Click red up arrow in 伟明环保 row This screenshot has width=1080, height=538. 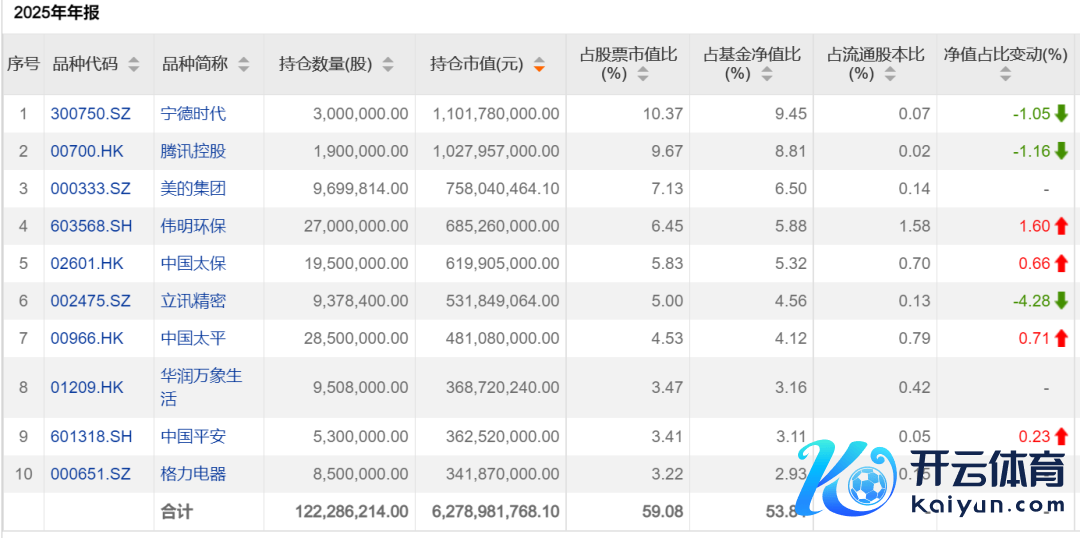point(1061,226)
